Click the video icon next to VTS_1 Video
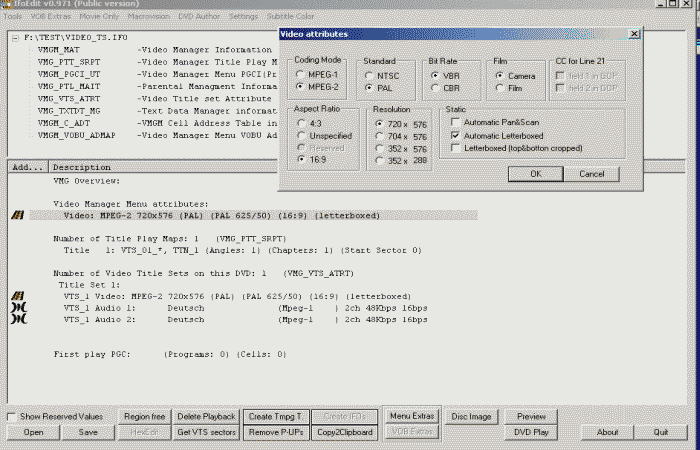Image resolution: width=700 pixels, height=450 pixels. [x=17, y=297]
